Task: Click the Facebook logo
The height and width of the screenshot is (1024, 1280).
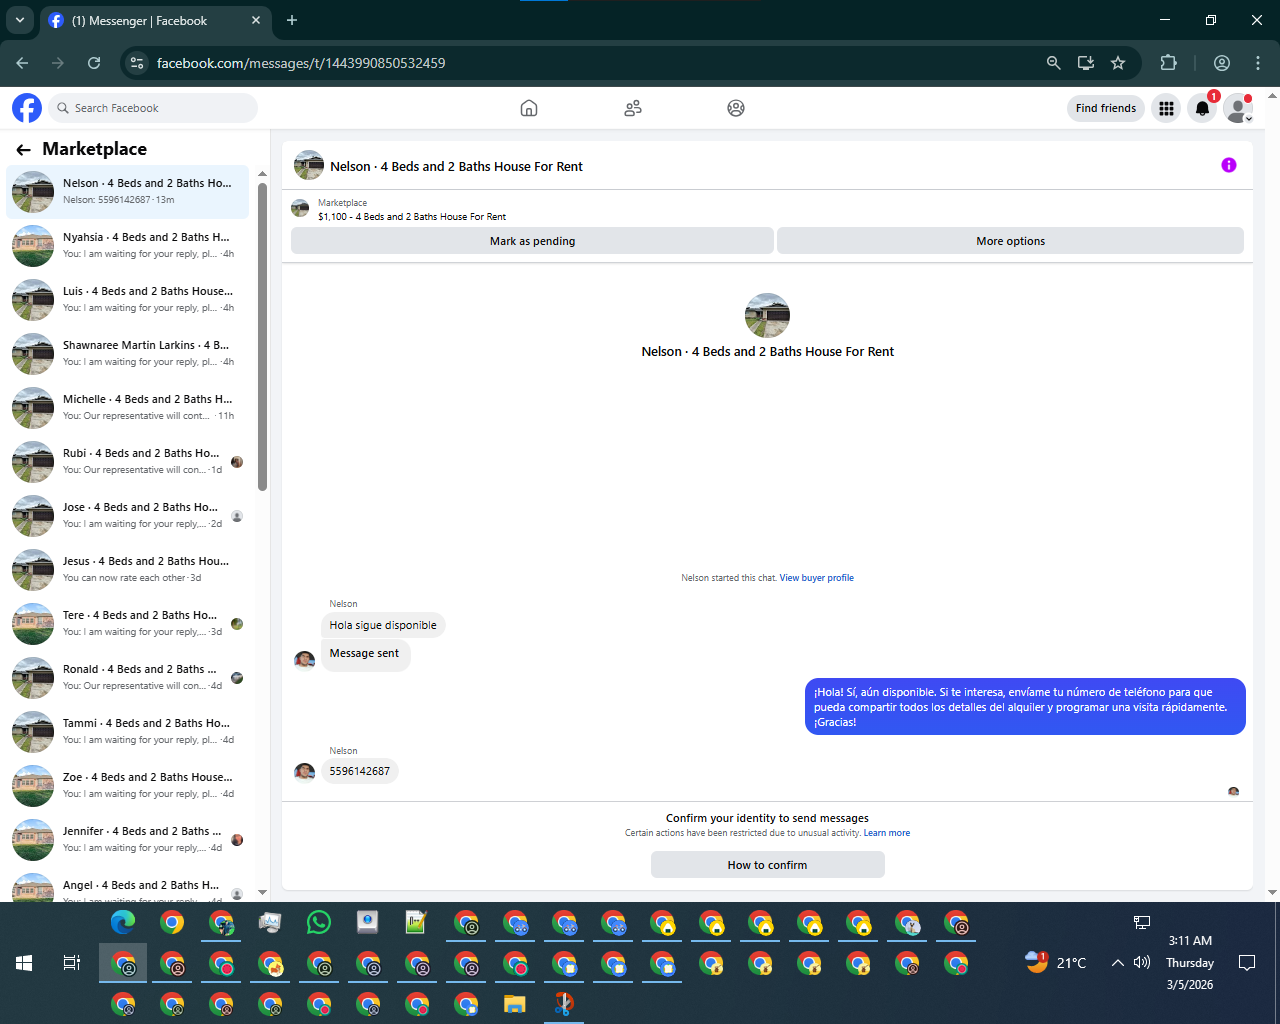Action: (27, 108)
